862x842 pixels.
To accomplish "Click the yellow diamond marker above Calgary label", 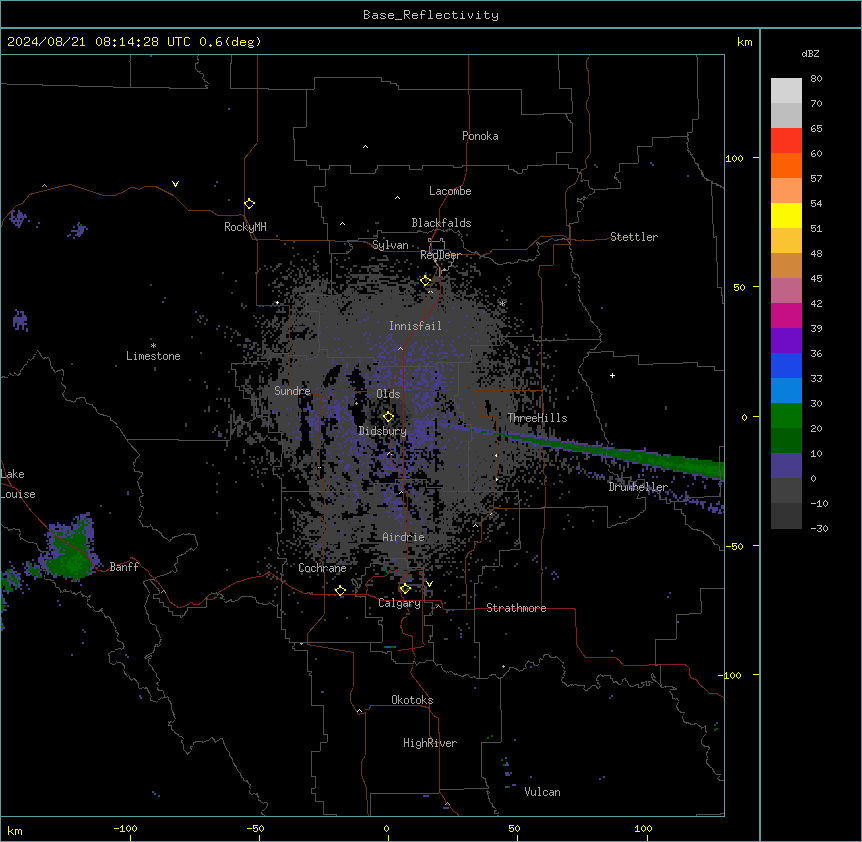I will click(x=405, y=589).
